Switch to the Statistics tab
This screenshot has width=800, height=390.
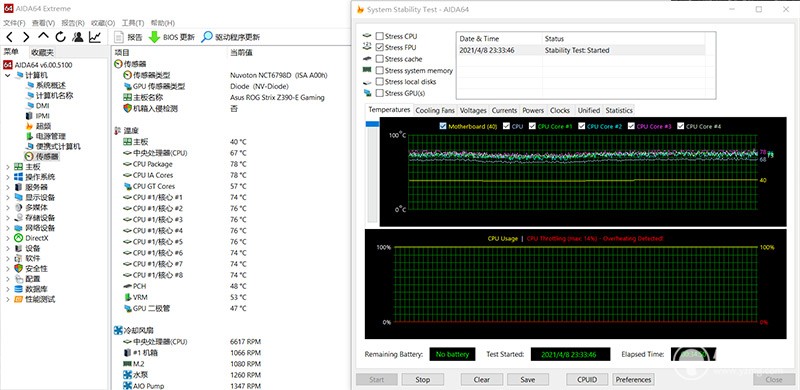[x=619, y=110]
